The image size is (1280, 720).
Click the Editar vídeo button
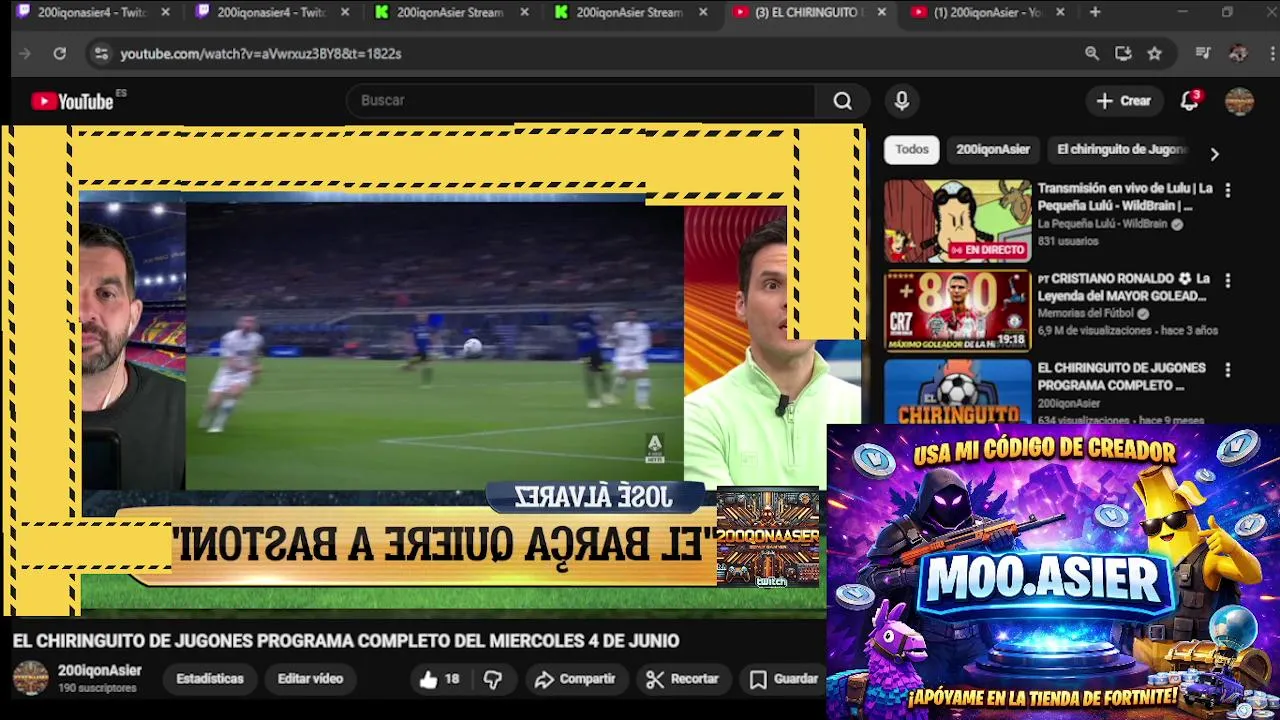pos(310,679)
